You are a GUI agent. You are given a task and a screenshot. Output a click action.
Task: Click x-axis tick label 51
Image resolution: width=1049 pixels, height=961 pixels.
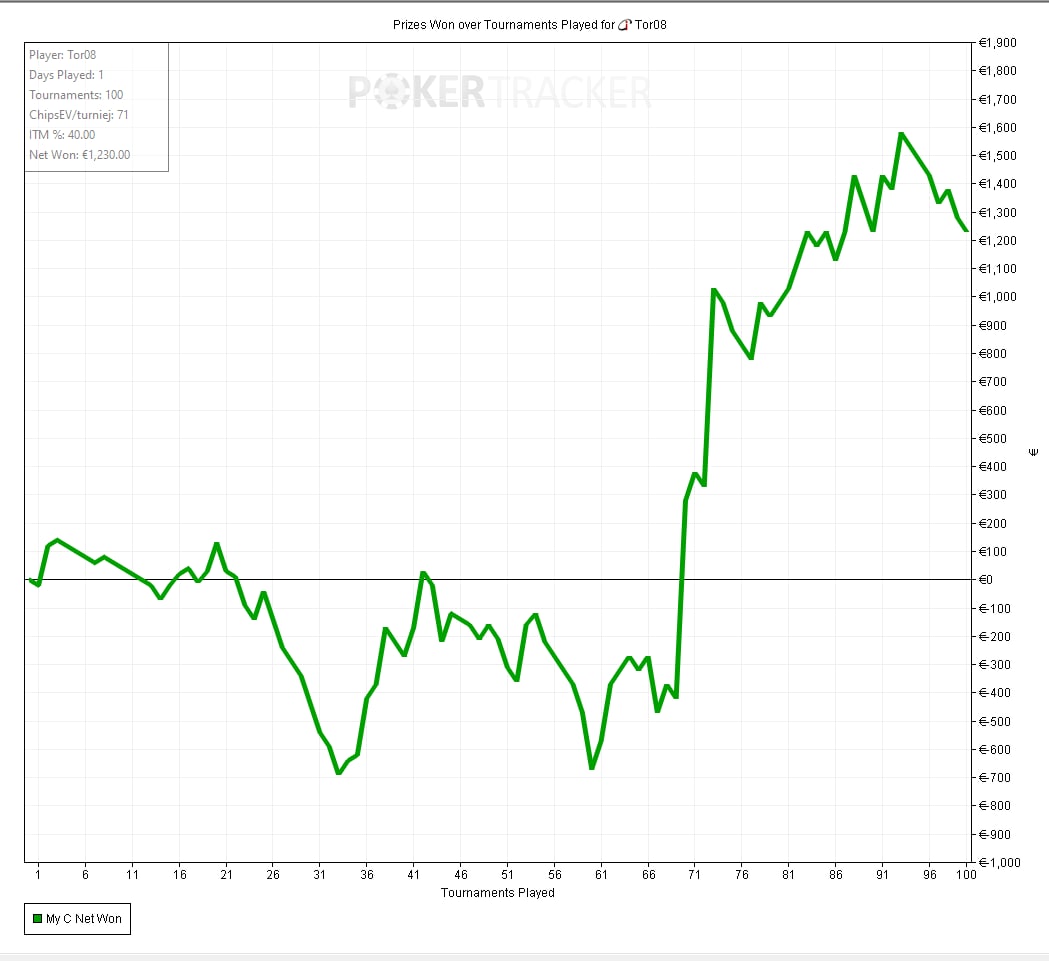point(507,875)
